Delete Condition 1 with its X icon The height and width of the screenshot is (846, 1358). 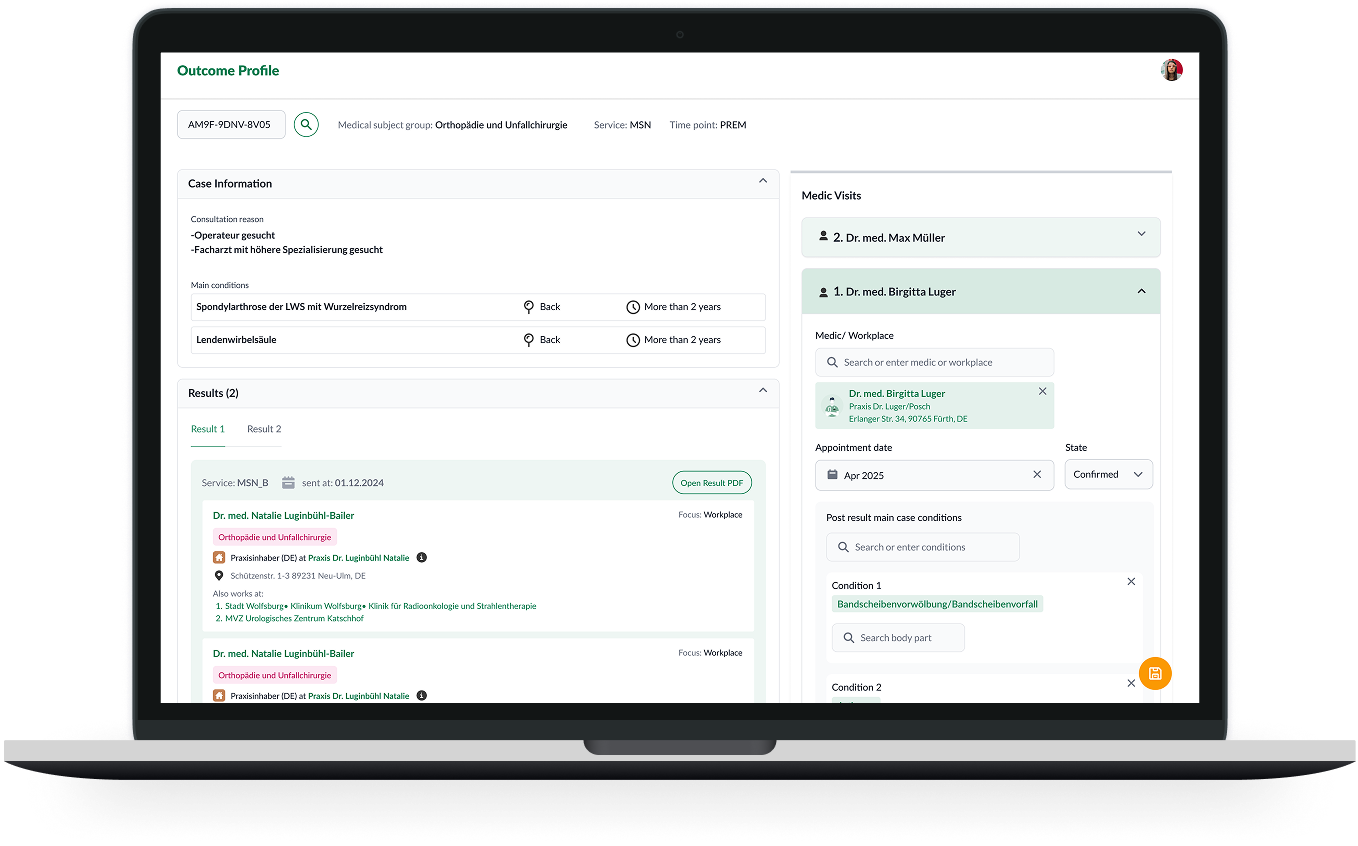1131,582
